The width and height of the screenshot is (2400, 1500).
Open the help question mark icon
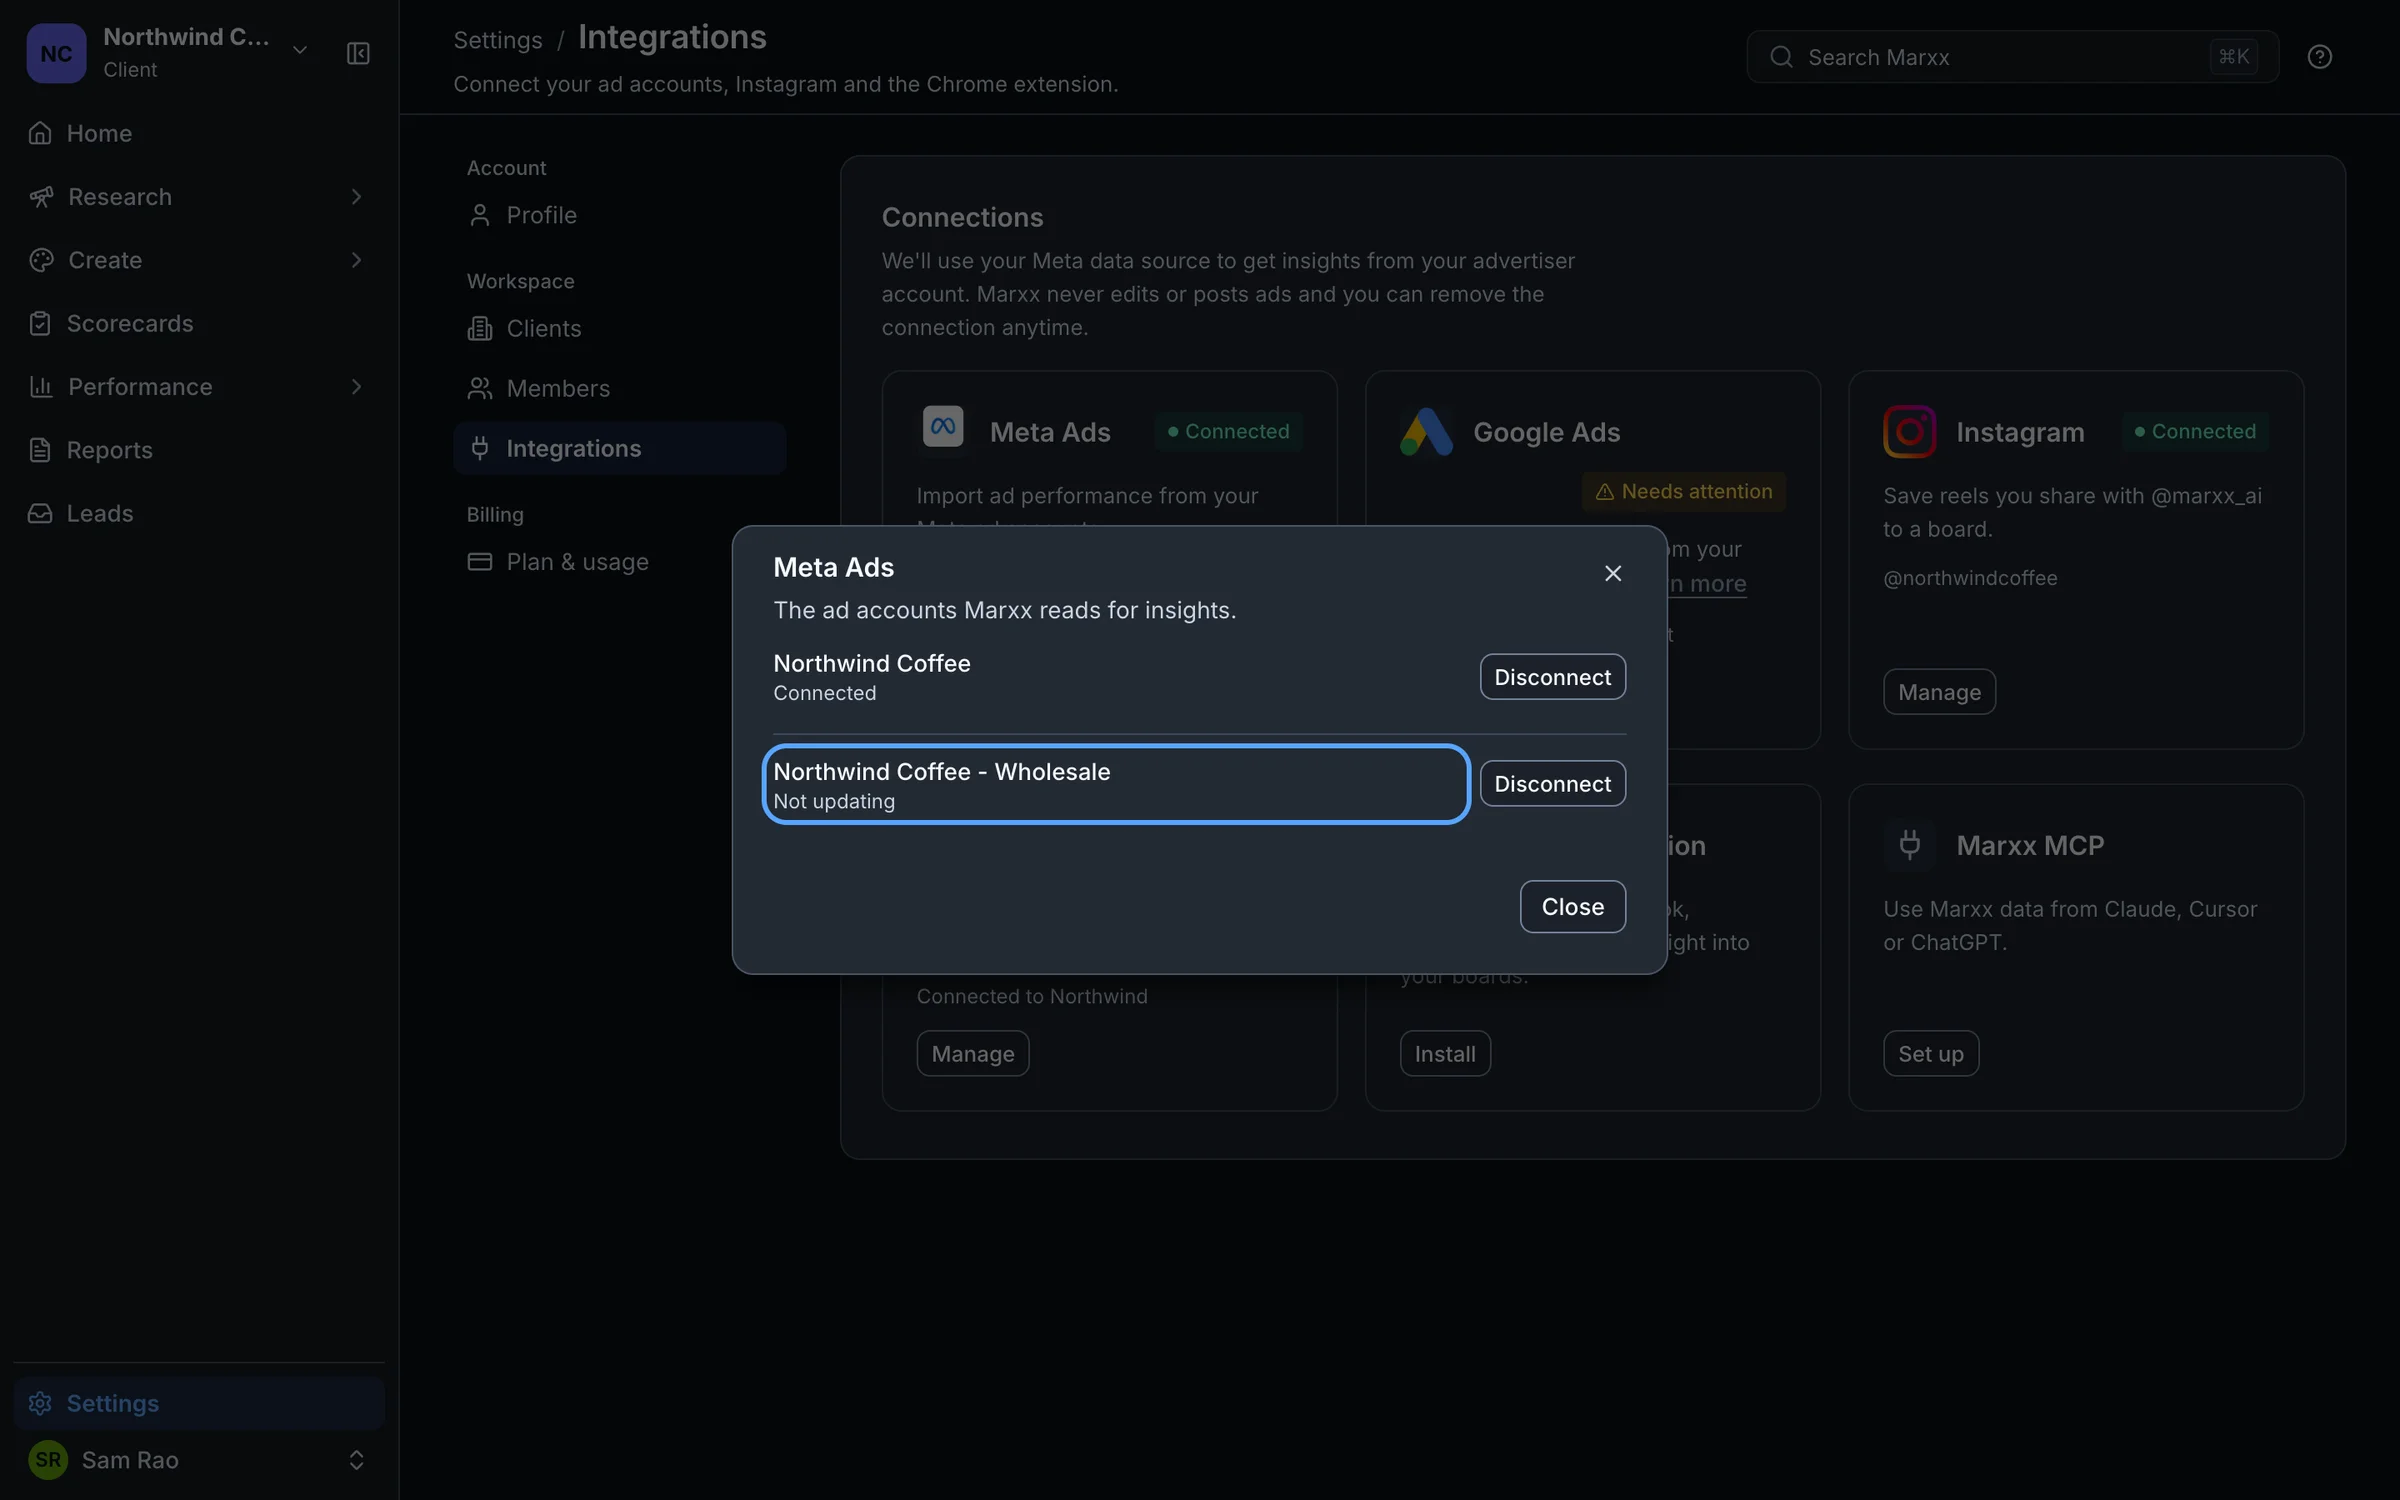click(x=2320, y=57)
